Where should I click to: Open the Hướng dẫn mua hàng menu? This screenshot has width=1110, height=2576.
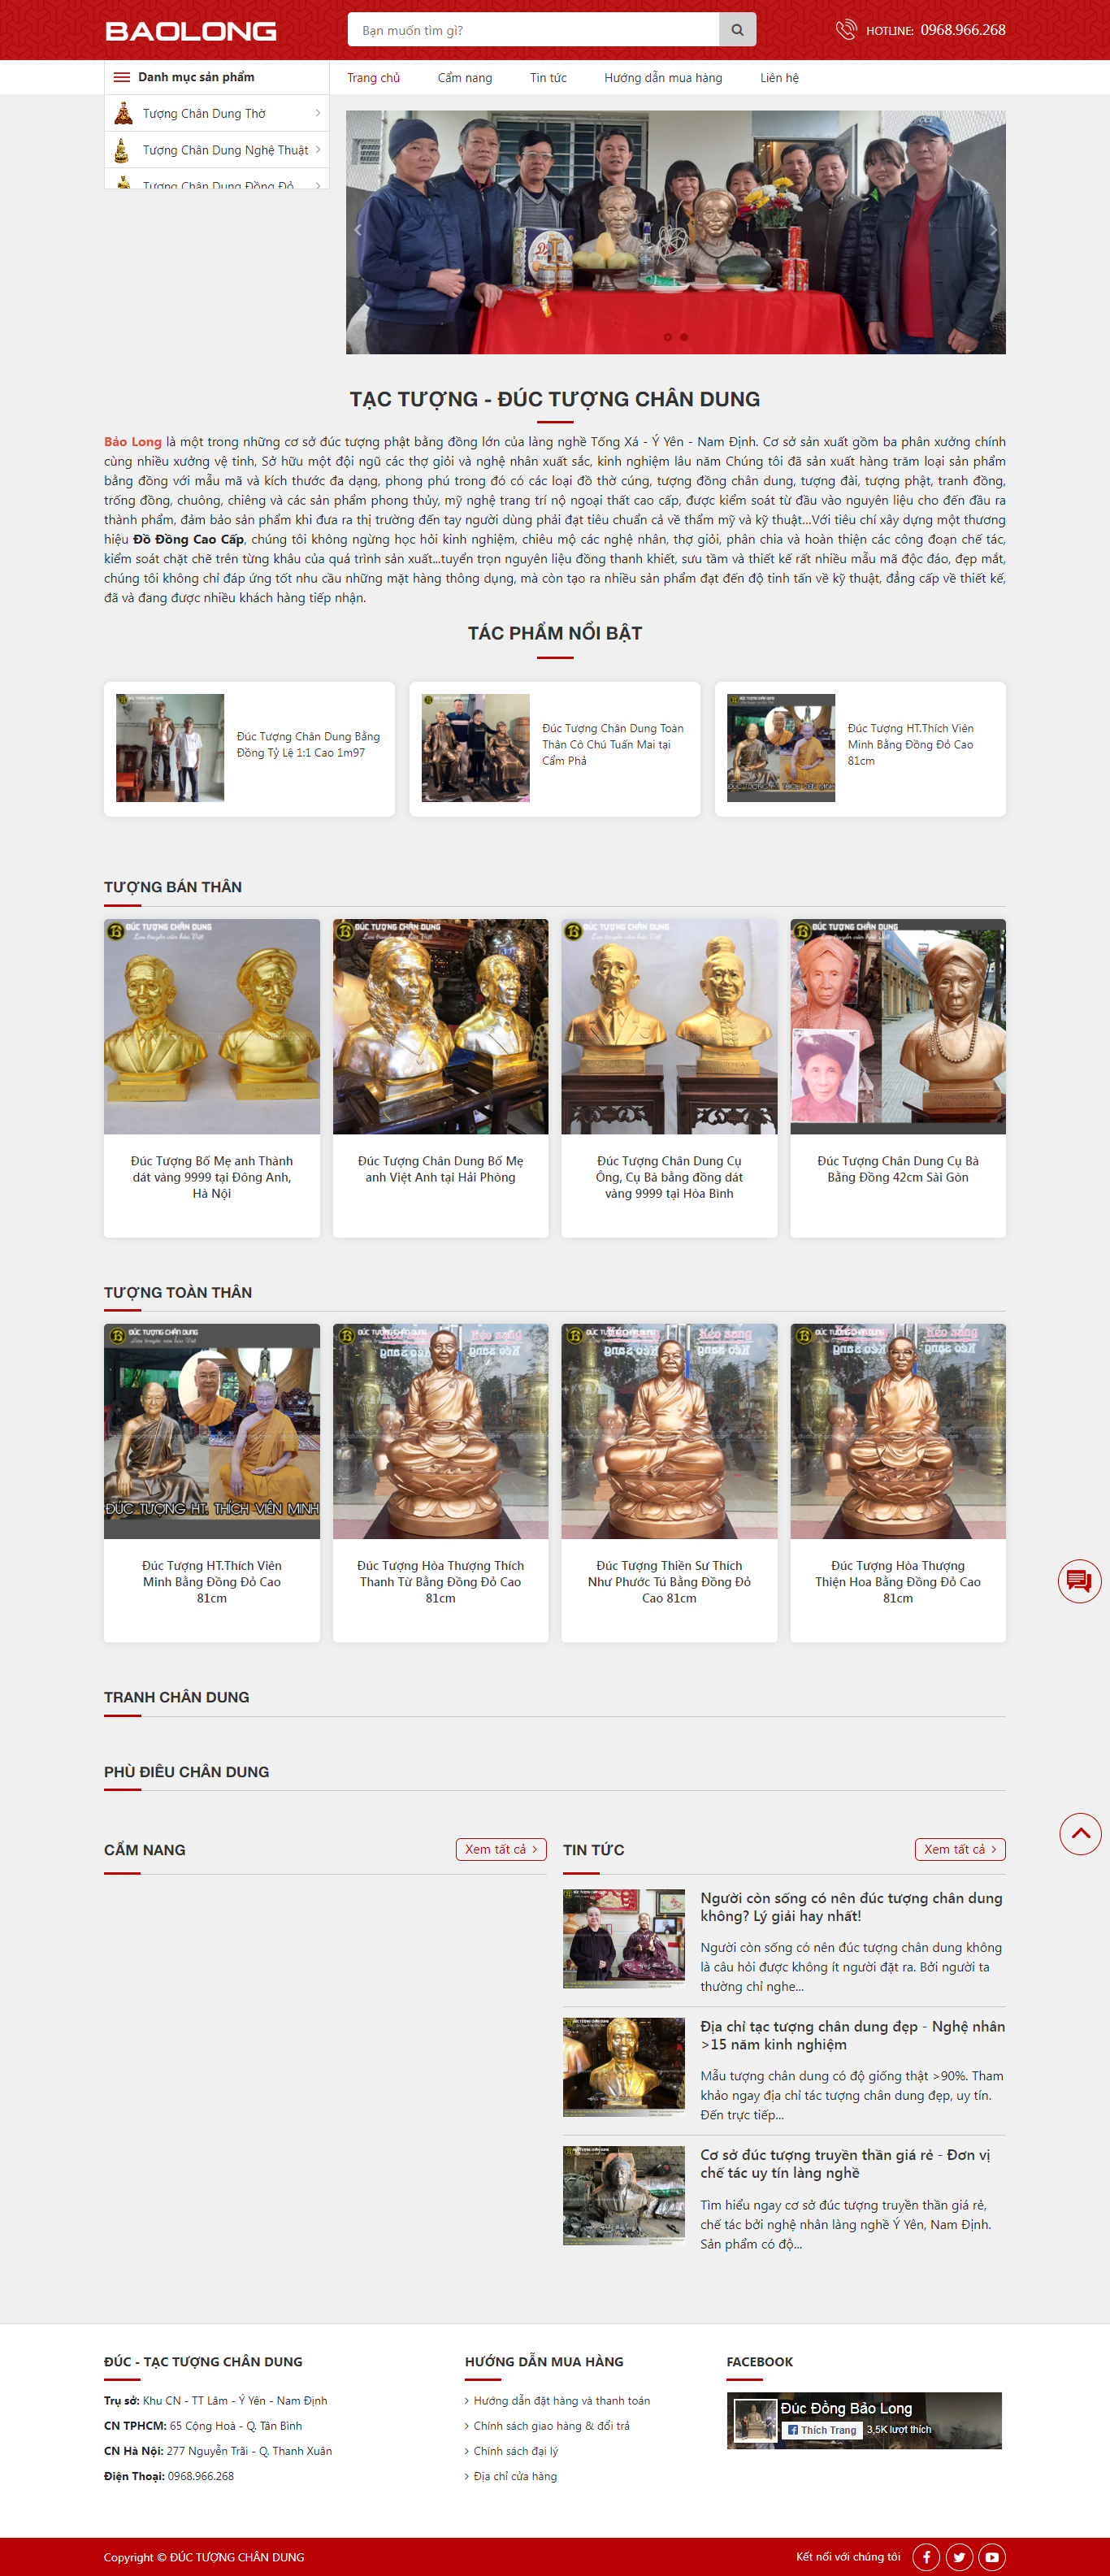tap(662, 78)
